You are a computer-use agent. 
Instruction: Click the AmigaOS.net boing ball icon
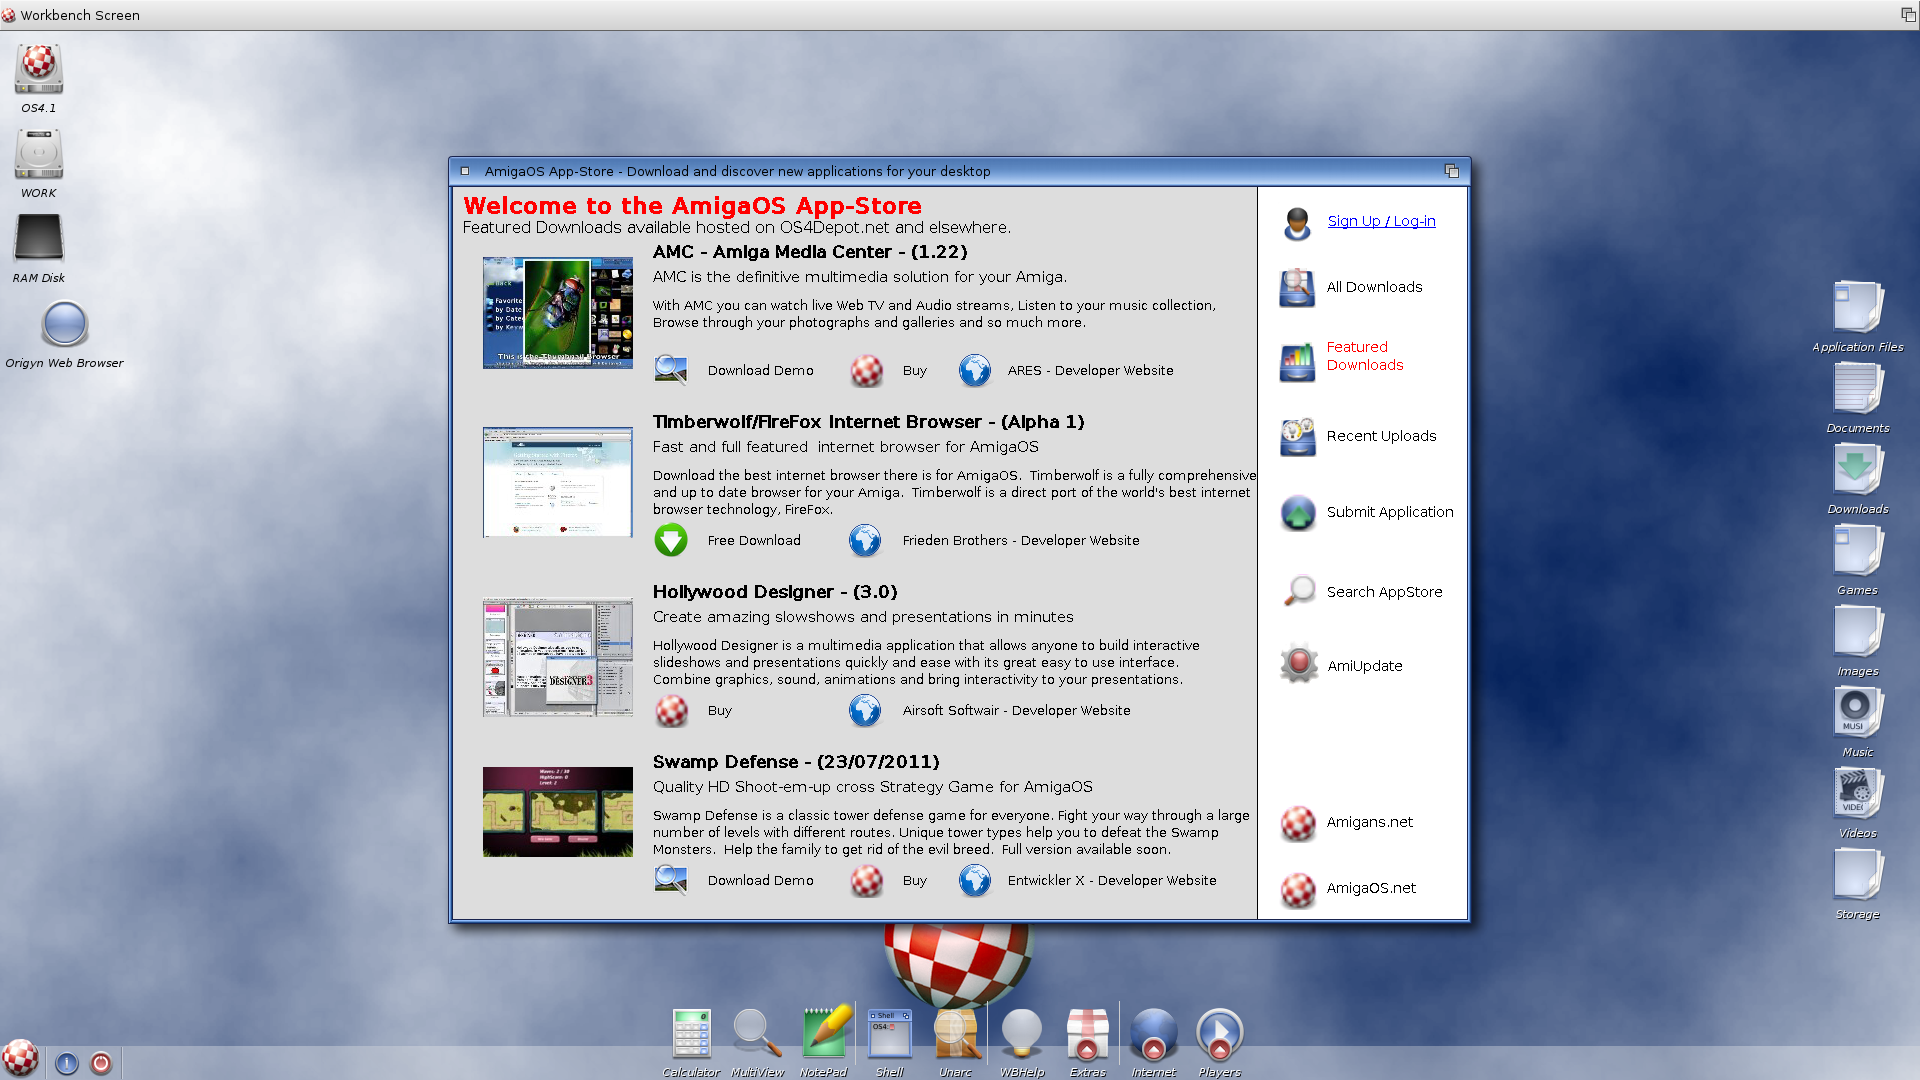[x=1299, y=890]
